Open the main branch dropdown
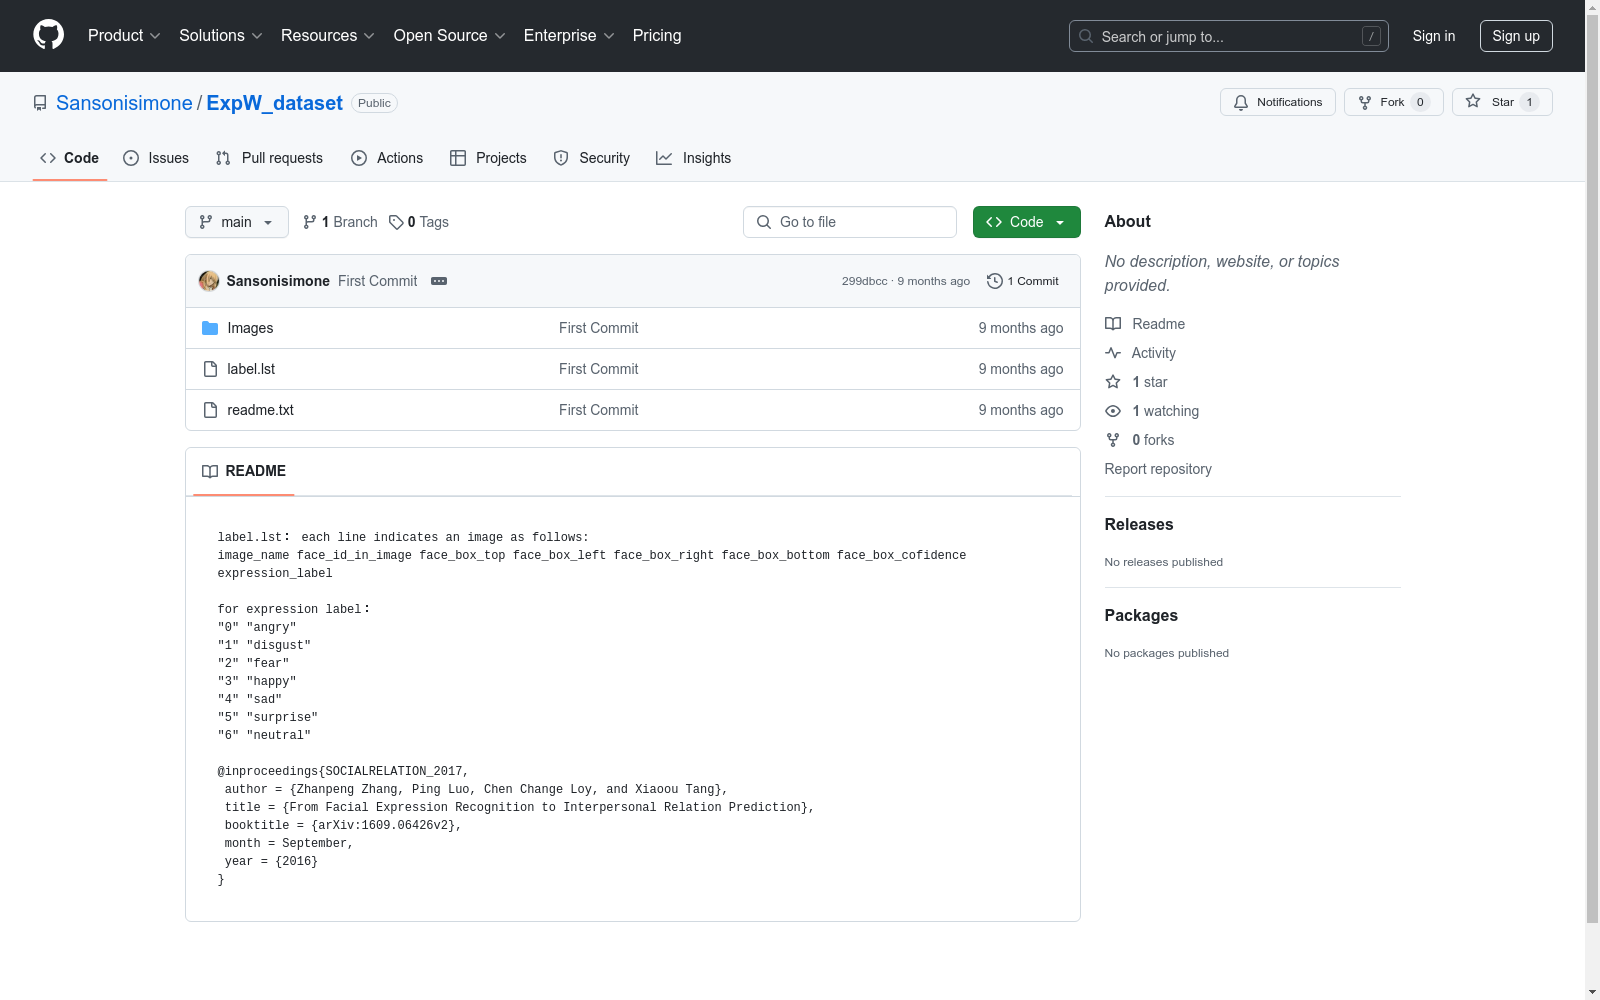 click(x=236, y=222)
